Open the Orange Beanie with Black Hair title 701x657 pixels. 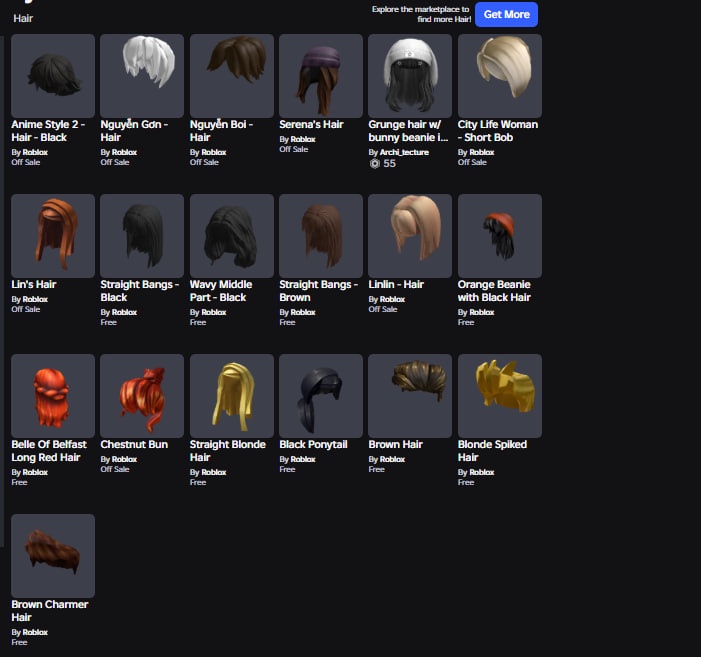click(x=494, y=291)
